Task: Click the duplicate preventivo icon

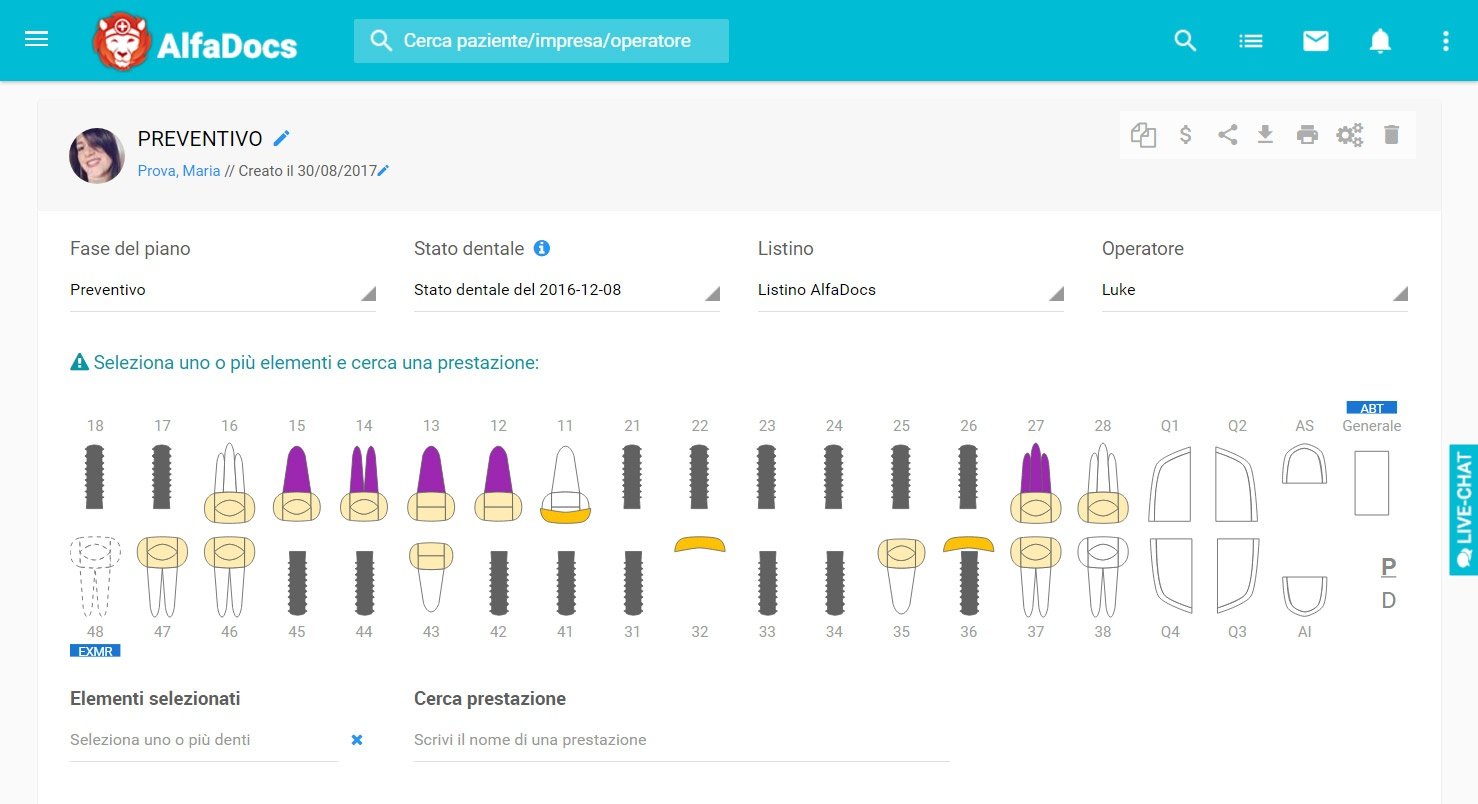Action: tap(1143, 135)
